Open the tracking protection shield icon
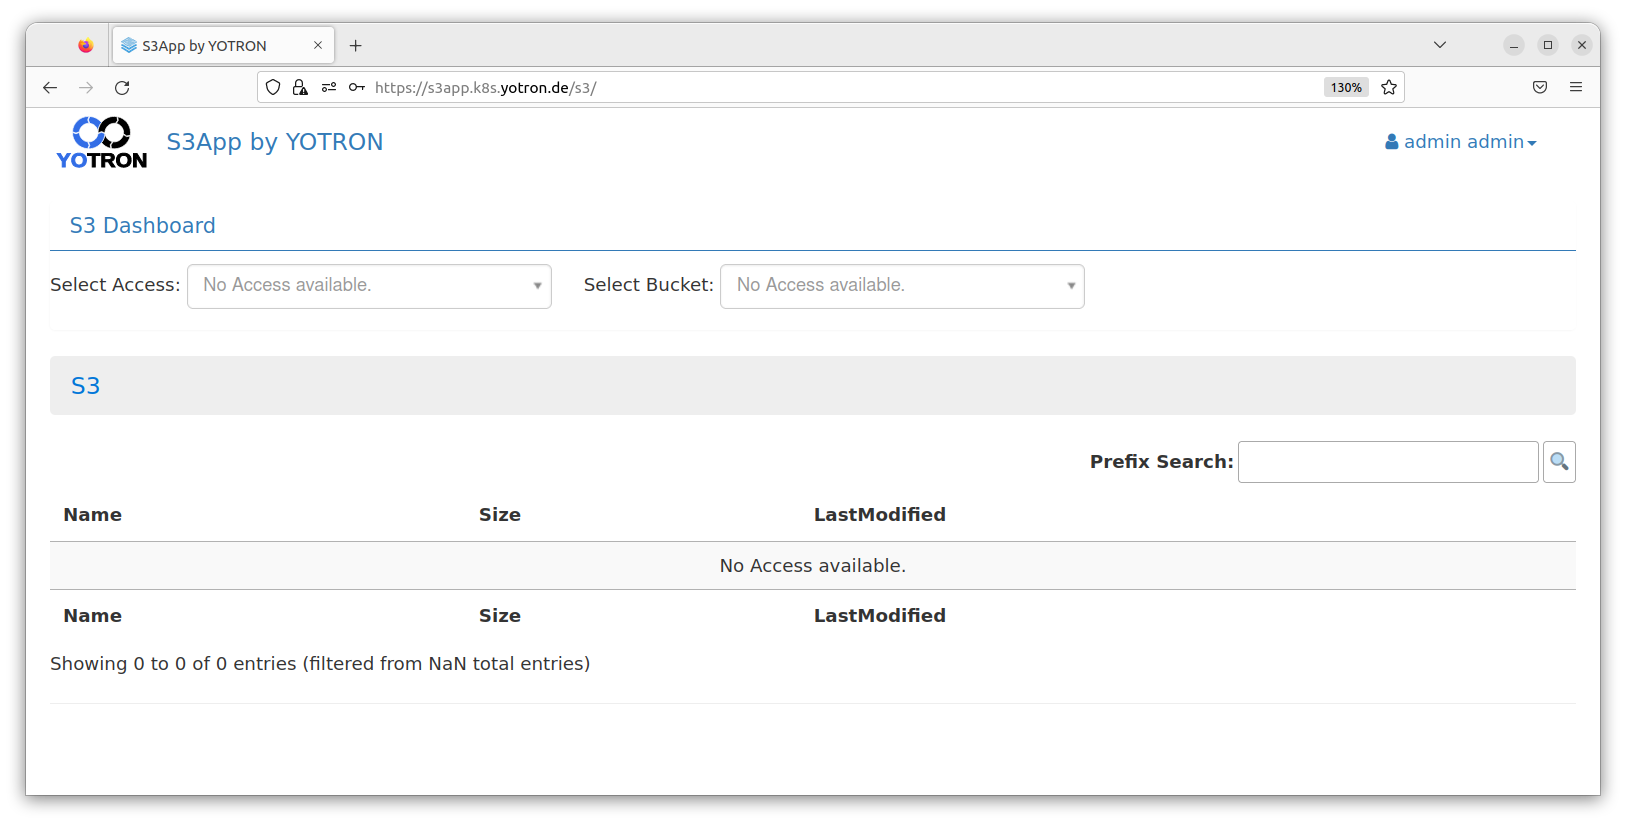Viewport: 1626px width, 824px height. [273, 88]
